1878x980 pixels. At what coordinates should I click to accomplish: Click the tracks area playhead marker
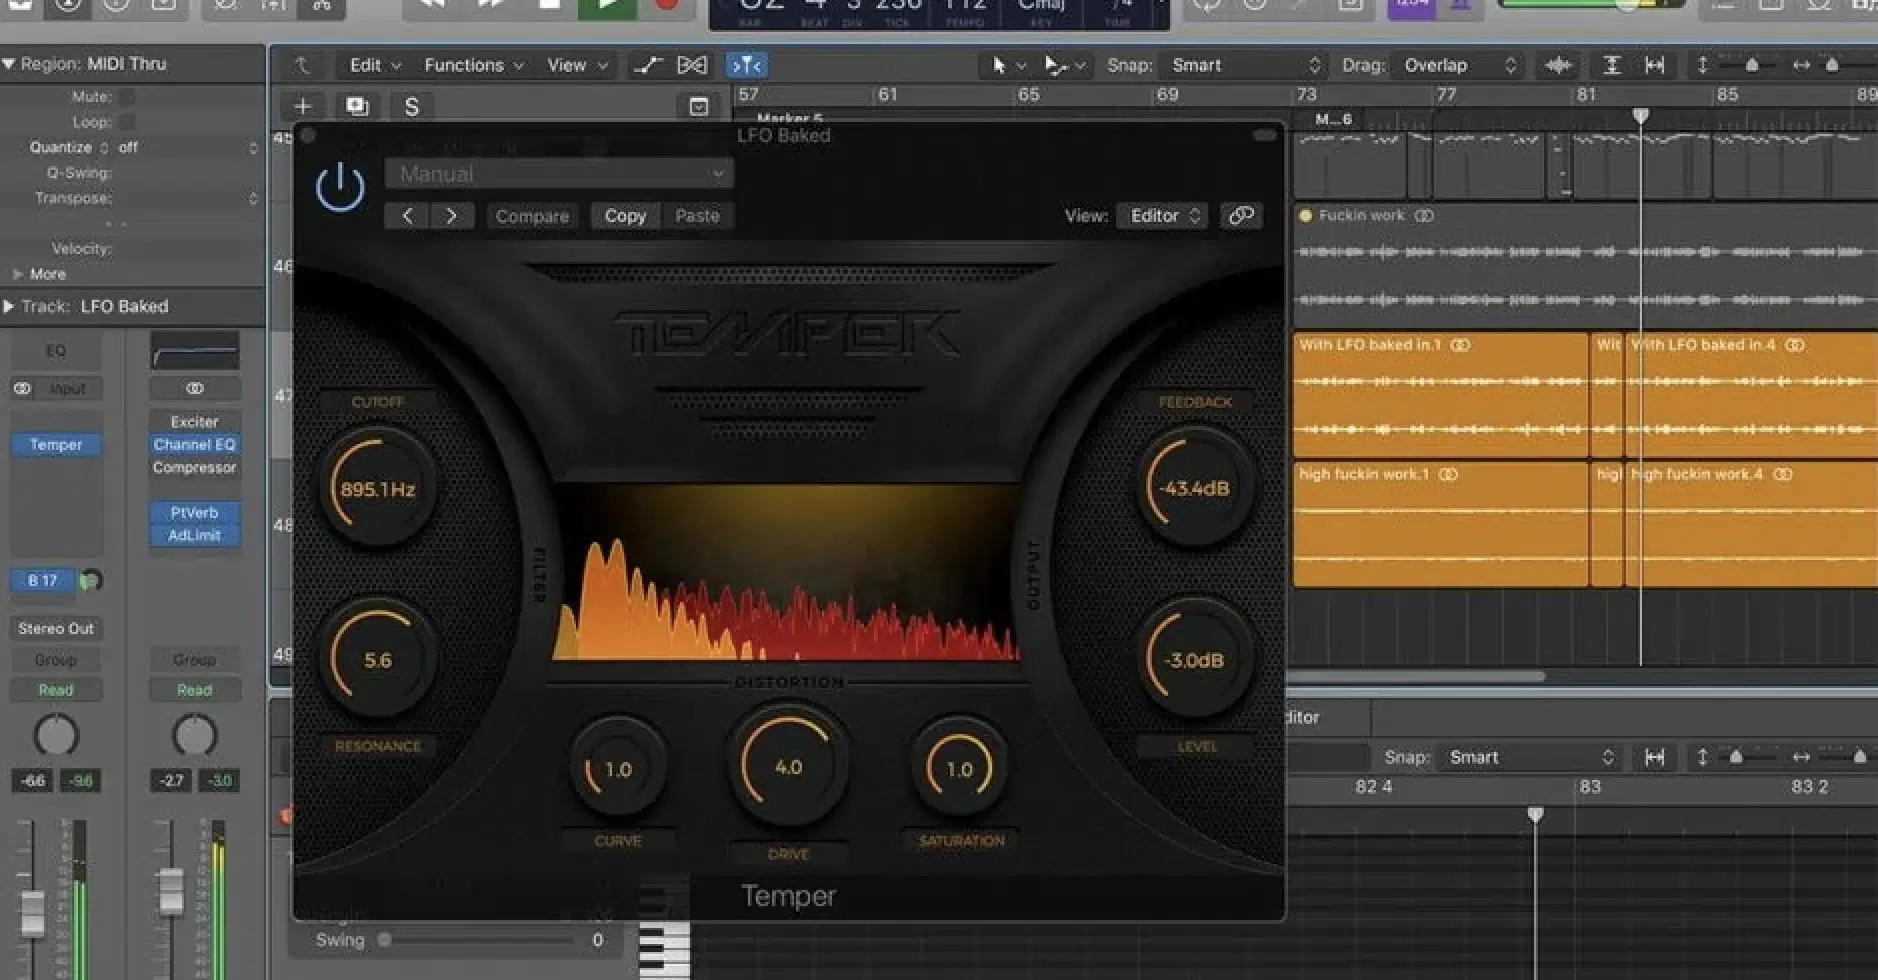pos(1641,116)
